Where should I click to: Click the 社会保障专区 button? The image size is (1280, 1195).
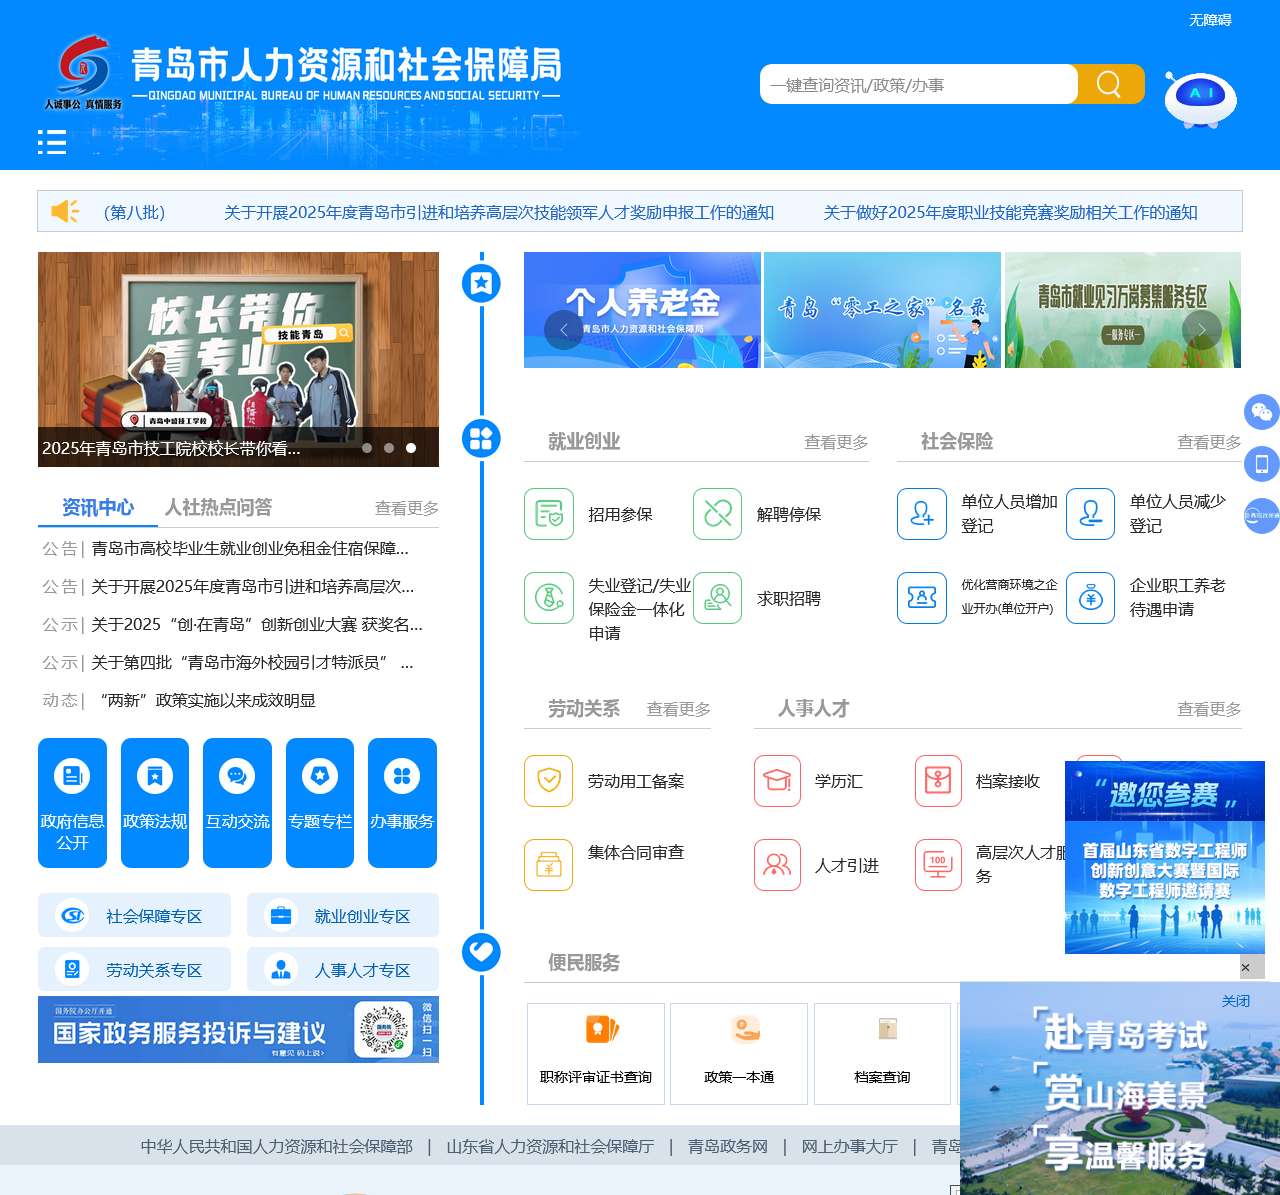tap(134, 914)
